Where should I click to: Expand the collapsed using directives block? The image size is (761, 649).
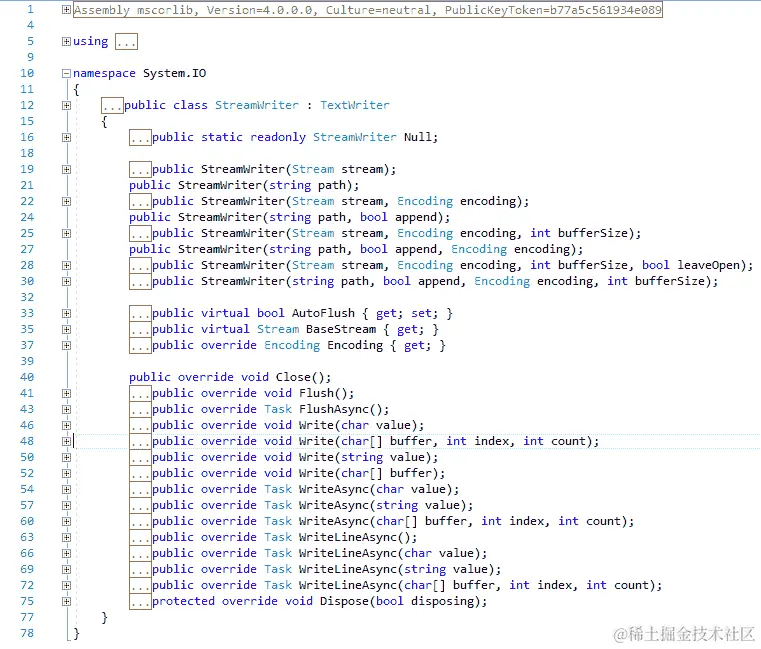66,42
